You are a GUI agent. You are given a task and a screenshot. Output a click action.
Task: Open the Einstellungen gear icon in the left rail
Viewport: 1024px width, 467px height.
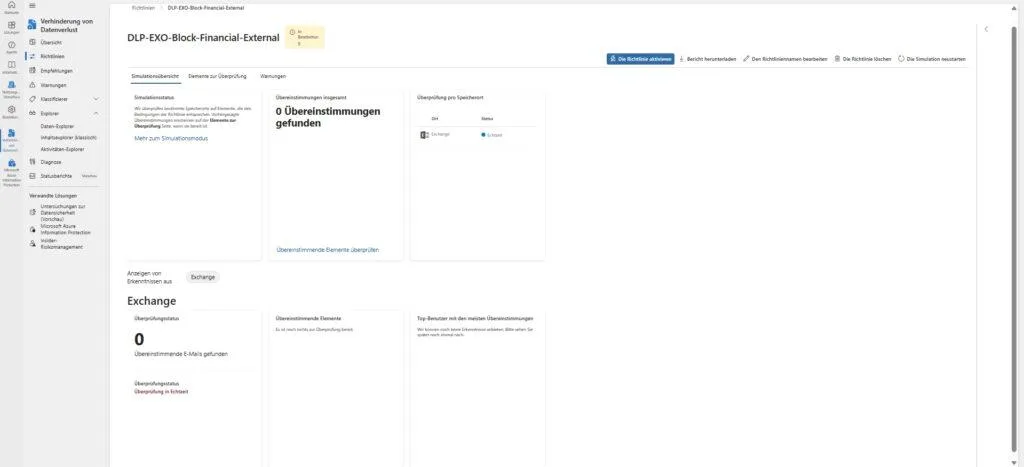(11, 110)
